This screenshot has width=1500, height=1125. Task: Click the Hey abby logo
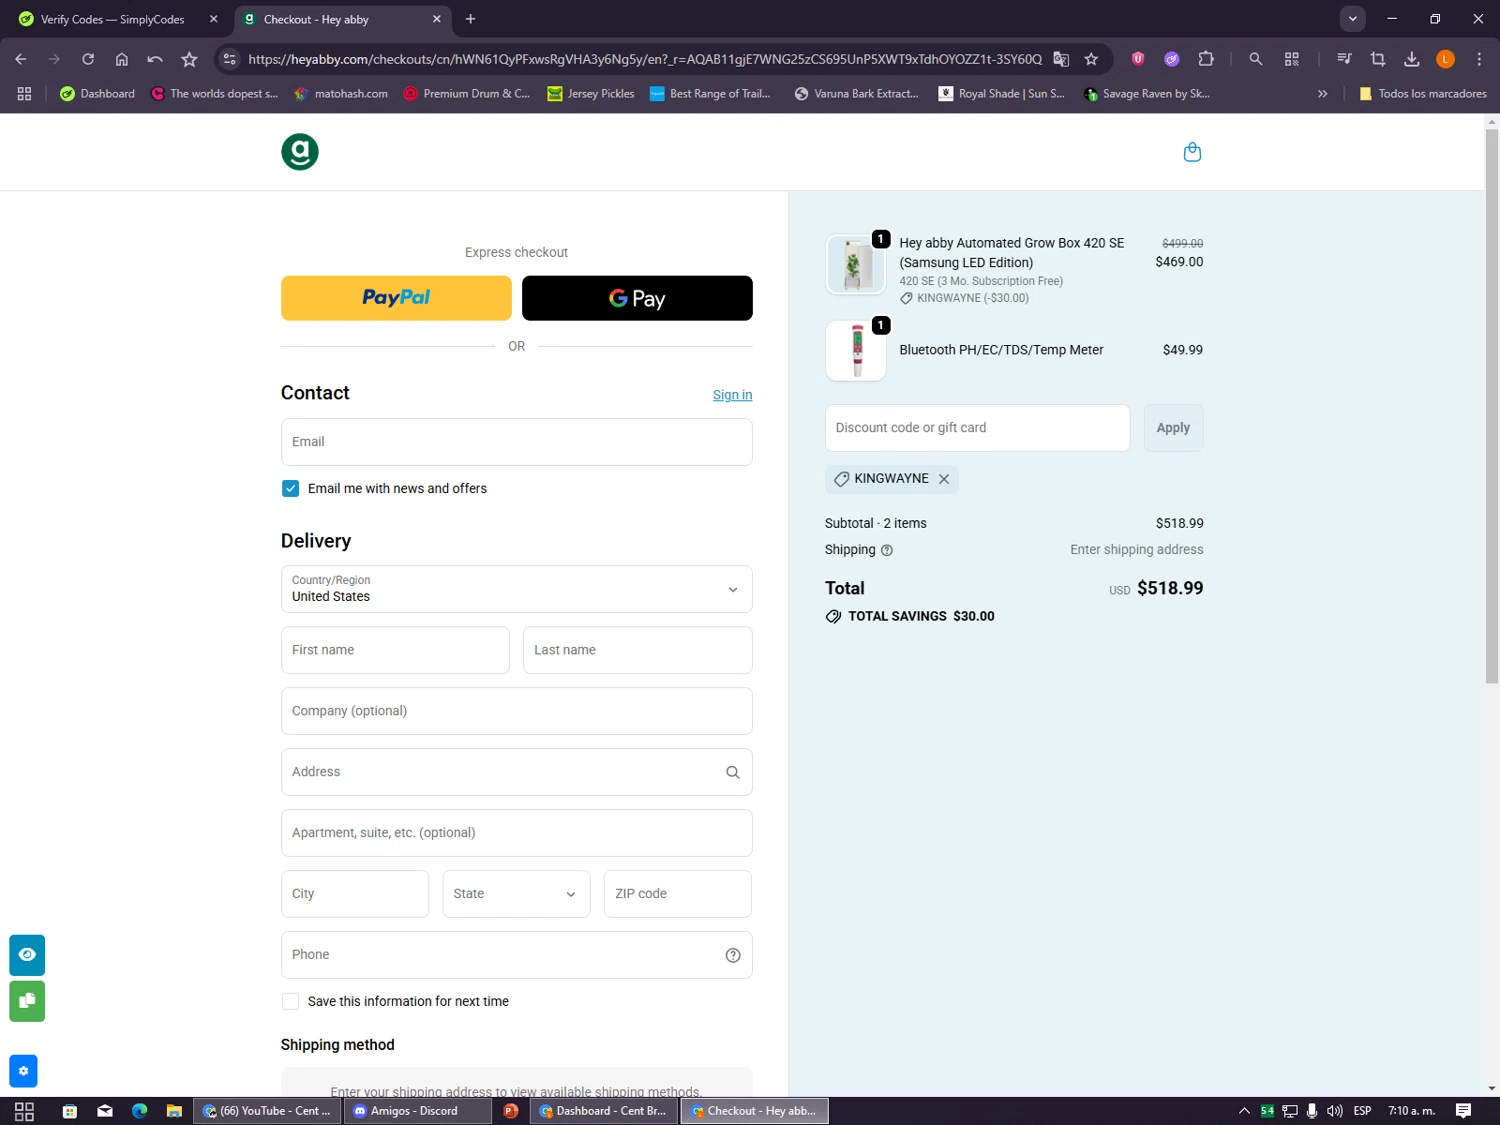[300, 152]
